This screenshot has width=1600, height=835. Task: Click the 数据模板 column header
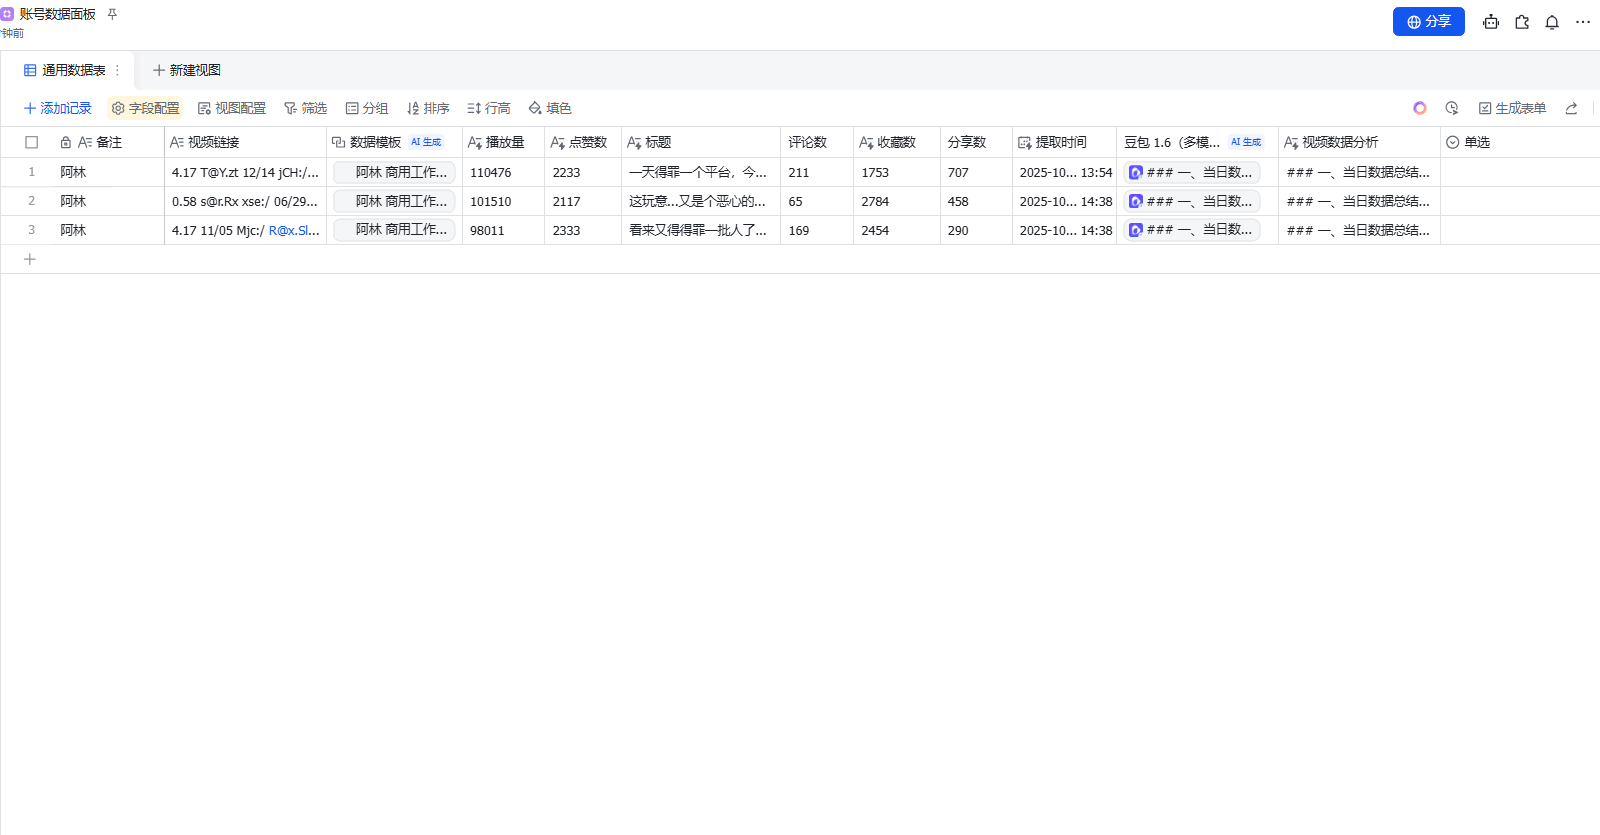[x=394, y=142]
